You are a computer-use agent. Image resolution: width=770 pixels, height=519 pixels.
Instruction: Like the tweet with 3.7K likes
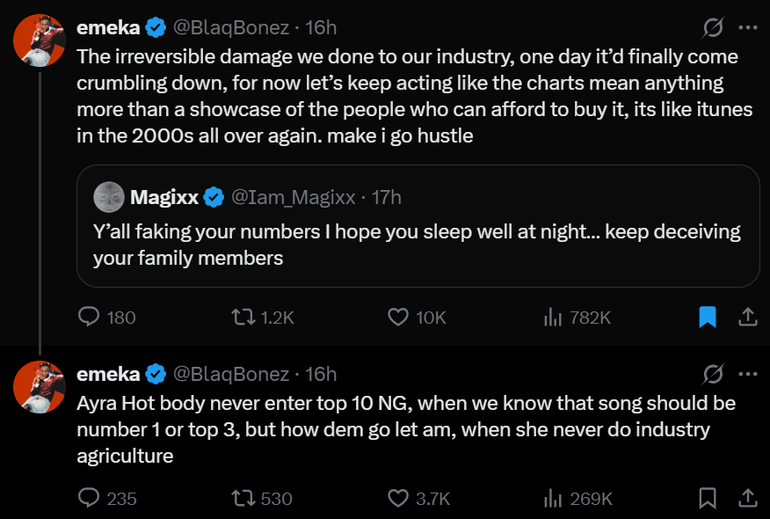click(x=398, y=497)
